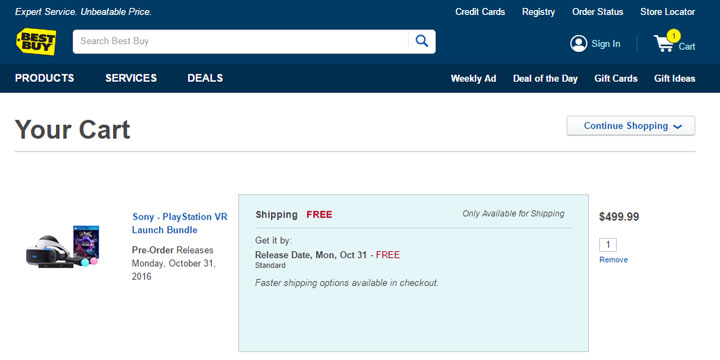Open Sony PlayStation VR Launch Bundle link
Viewport: 720px width, 360px height.
coord(180,223)
